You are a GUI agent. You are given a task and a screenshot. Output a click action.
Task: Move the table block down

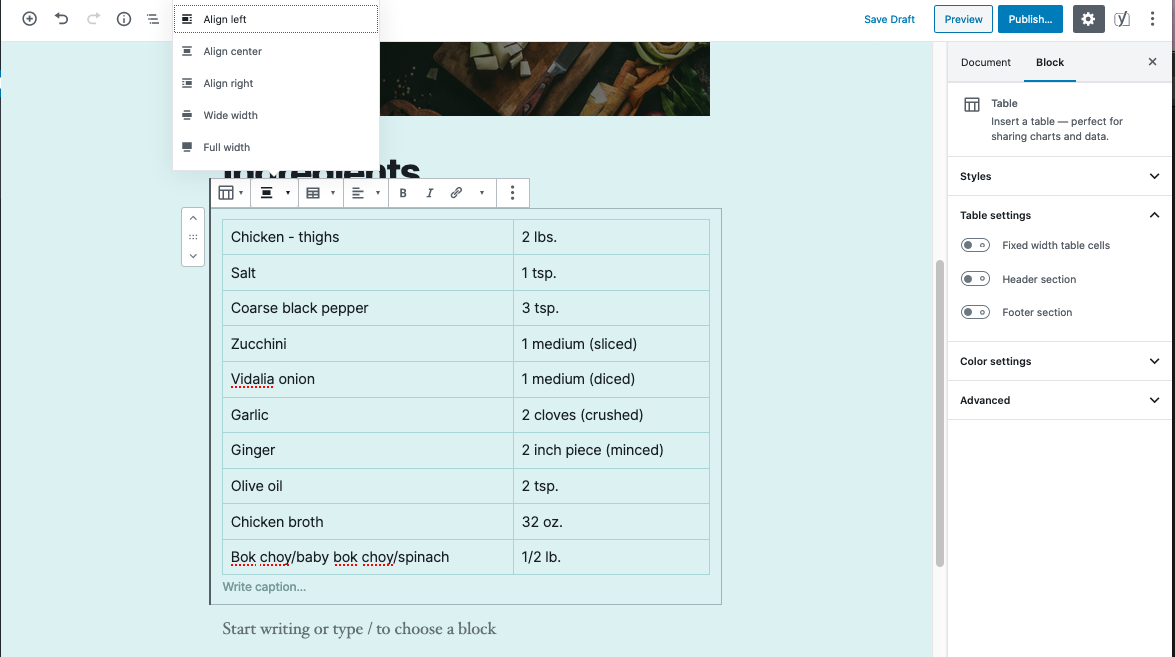[x=193, y=255]
